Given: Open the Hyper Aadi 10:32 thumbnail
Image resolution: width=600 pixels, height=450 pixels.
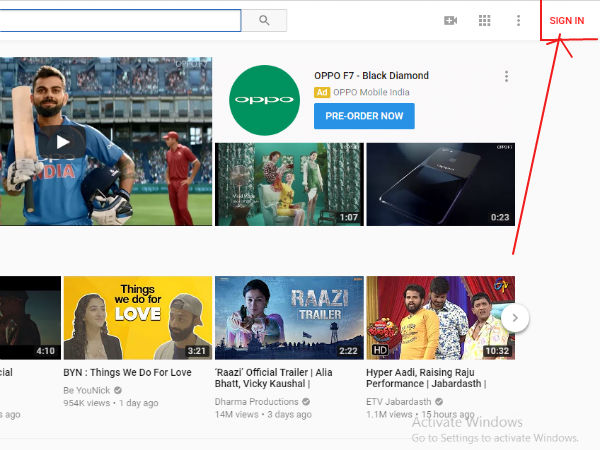Looking at the screenshot, I should (x=440, y=318).
